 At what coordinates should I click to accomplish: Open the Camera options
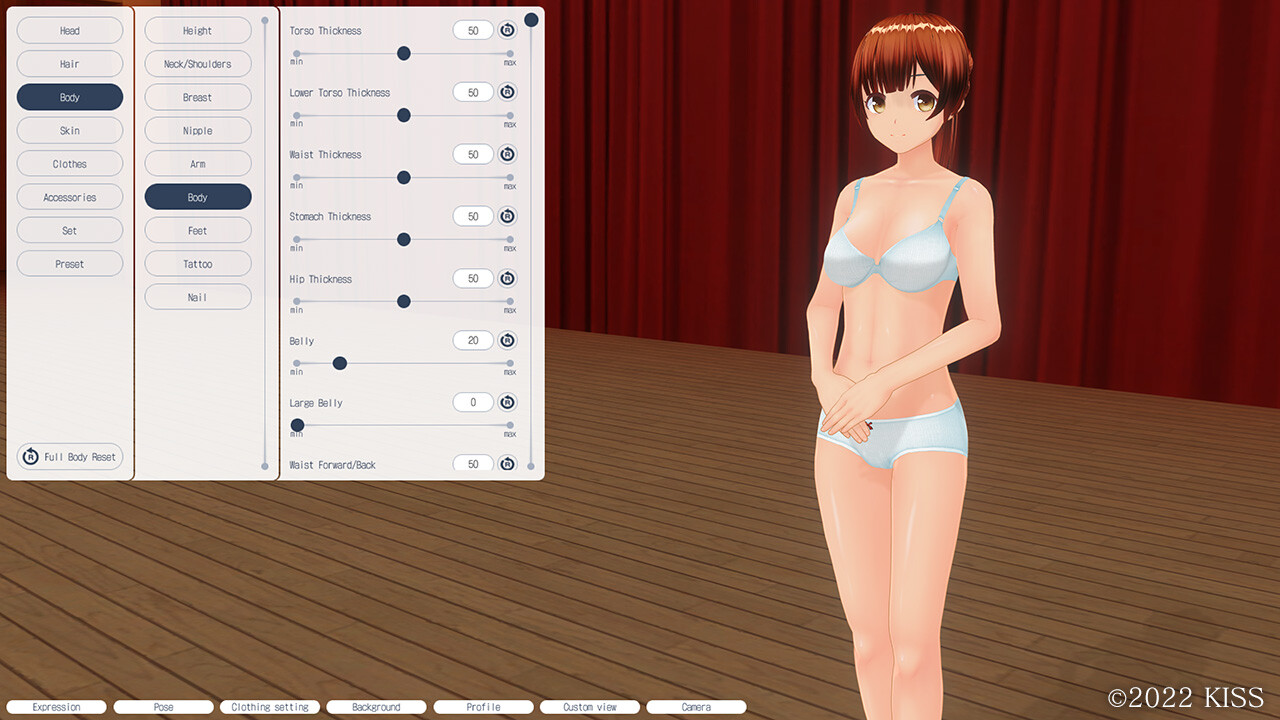[x=696, y=707]
